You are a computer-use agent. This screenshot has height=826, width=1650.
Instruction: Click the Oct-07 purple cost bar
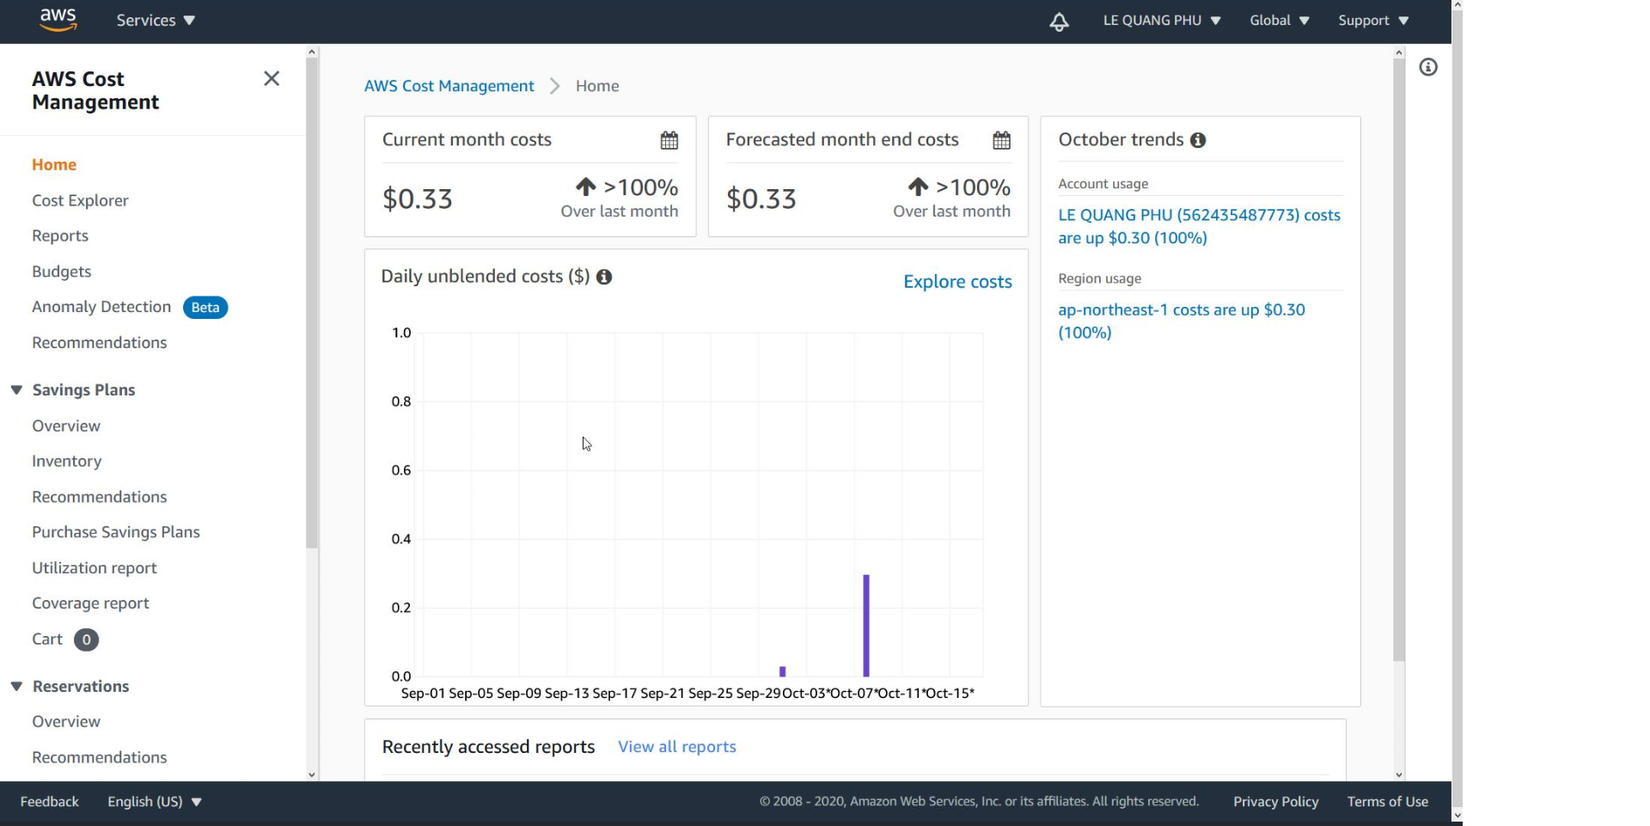pos(866,625)
